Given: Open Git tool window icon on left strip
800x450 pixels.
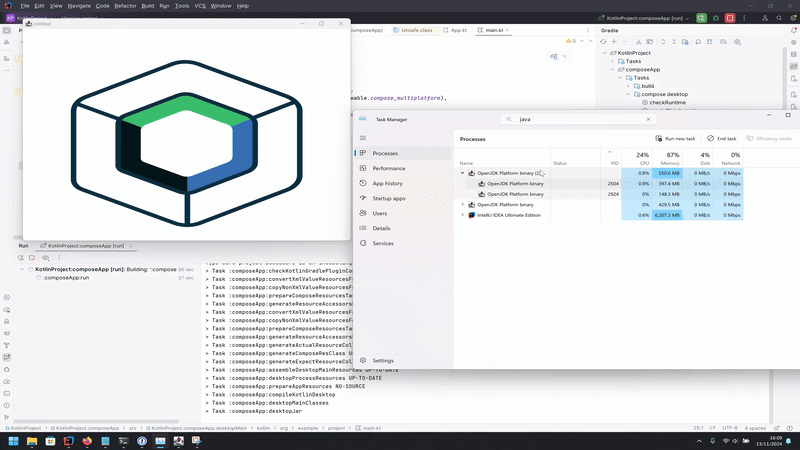Looking at the screenshot, I should click(7, 417).
